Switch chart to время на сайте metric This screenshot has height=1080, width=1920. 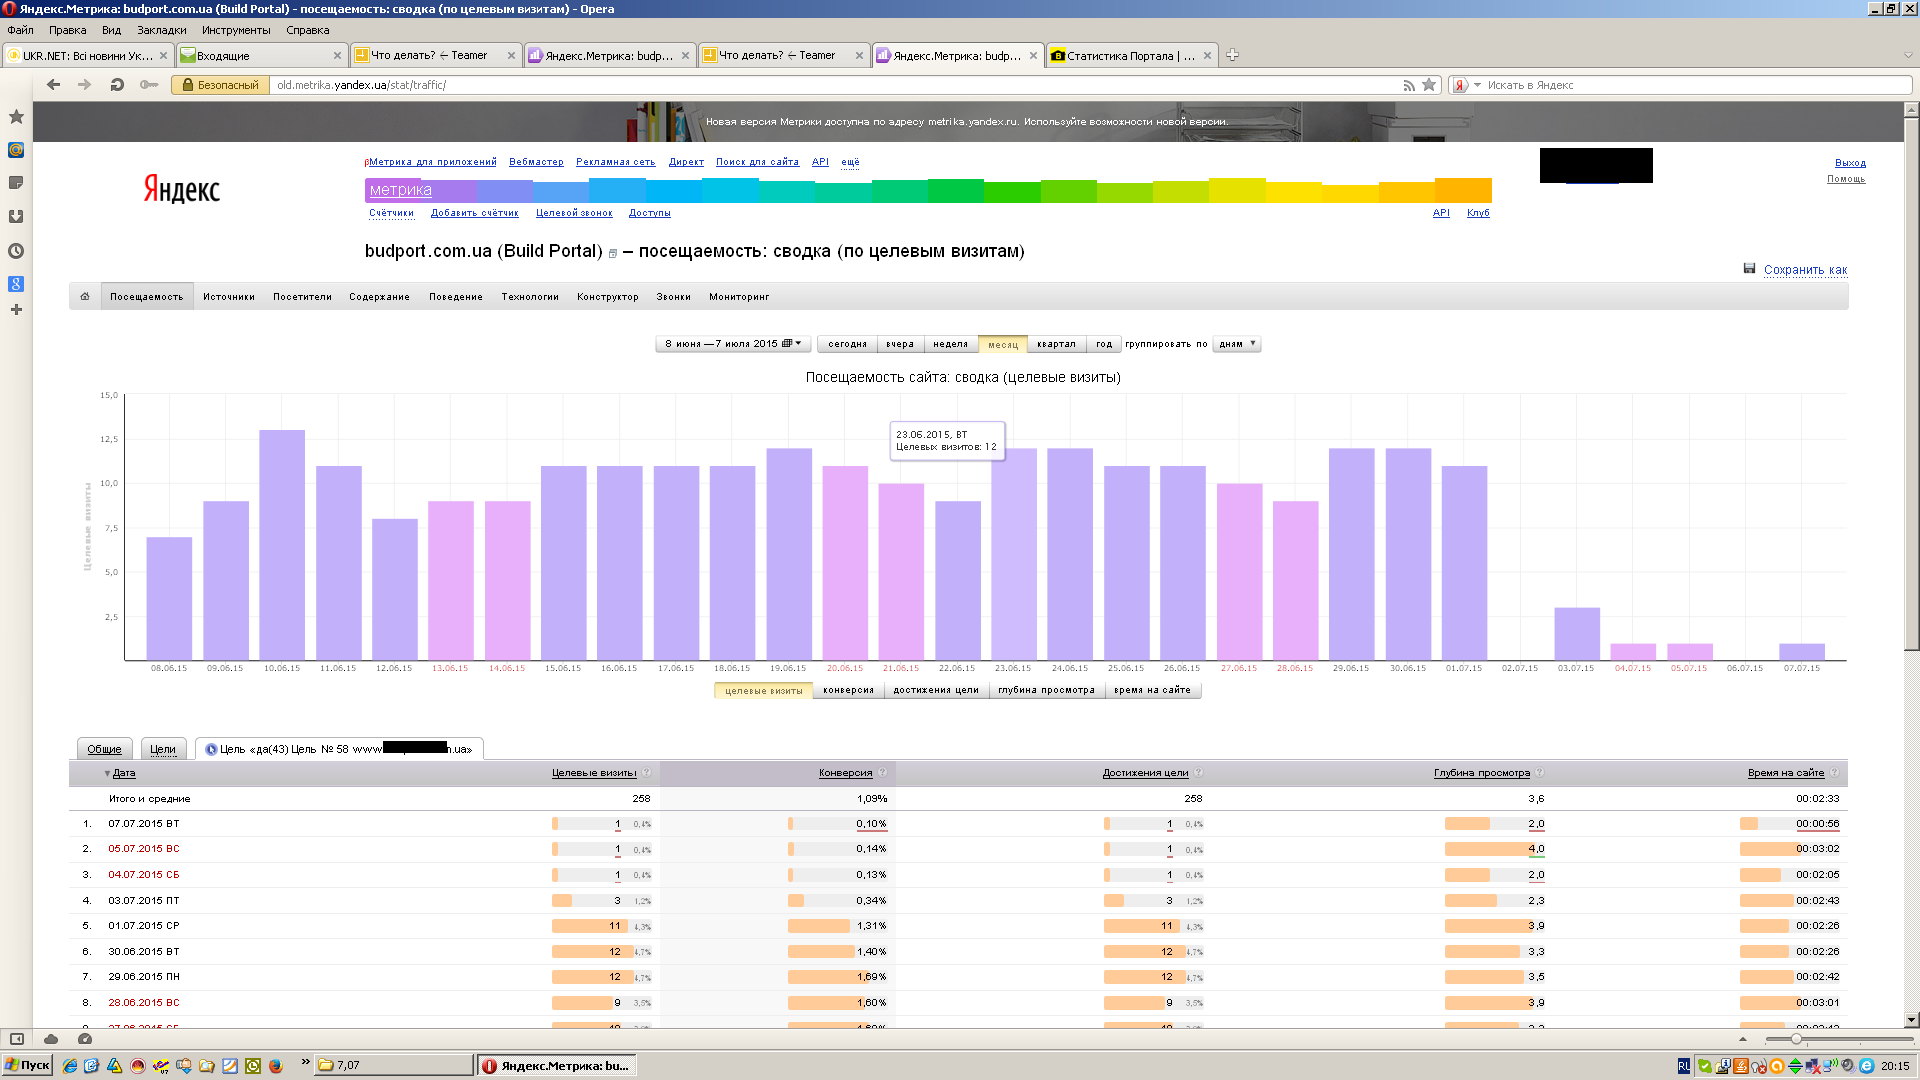(1152, 691)
